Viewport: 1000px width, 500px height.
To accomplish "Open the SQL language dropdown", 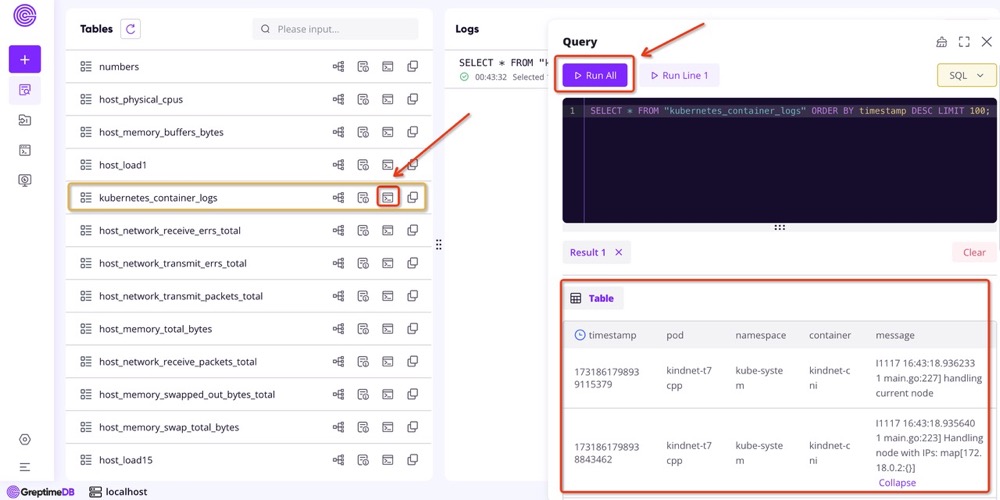I will tap(966, 75).
